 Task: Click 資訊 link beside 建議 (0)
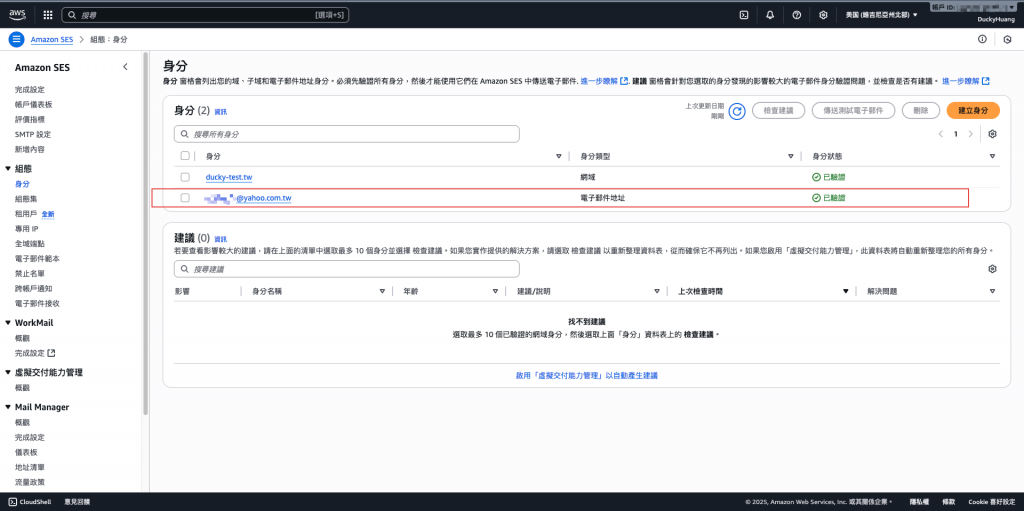tap(221, 239)
